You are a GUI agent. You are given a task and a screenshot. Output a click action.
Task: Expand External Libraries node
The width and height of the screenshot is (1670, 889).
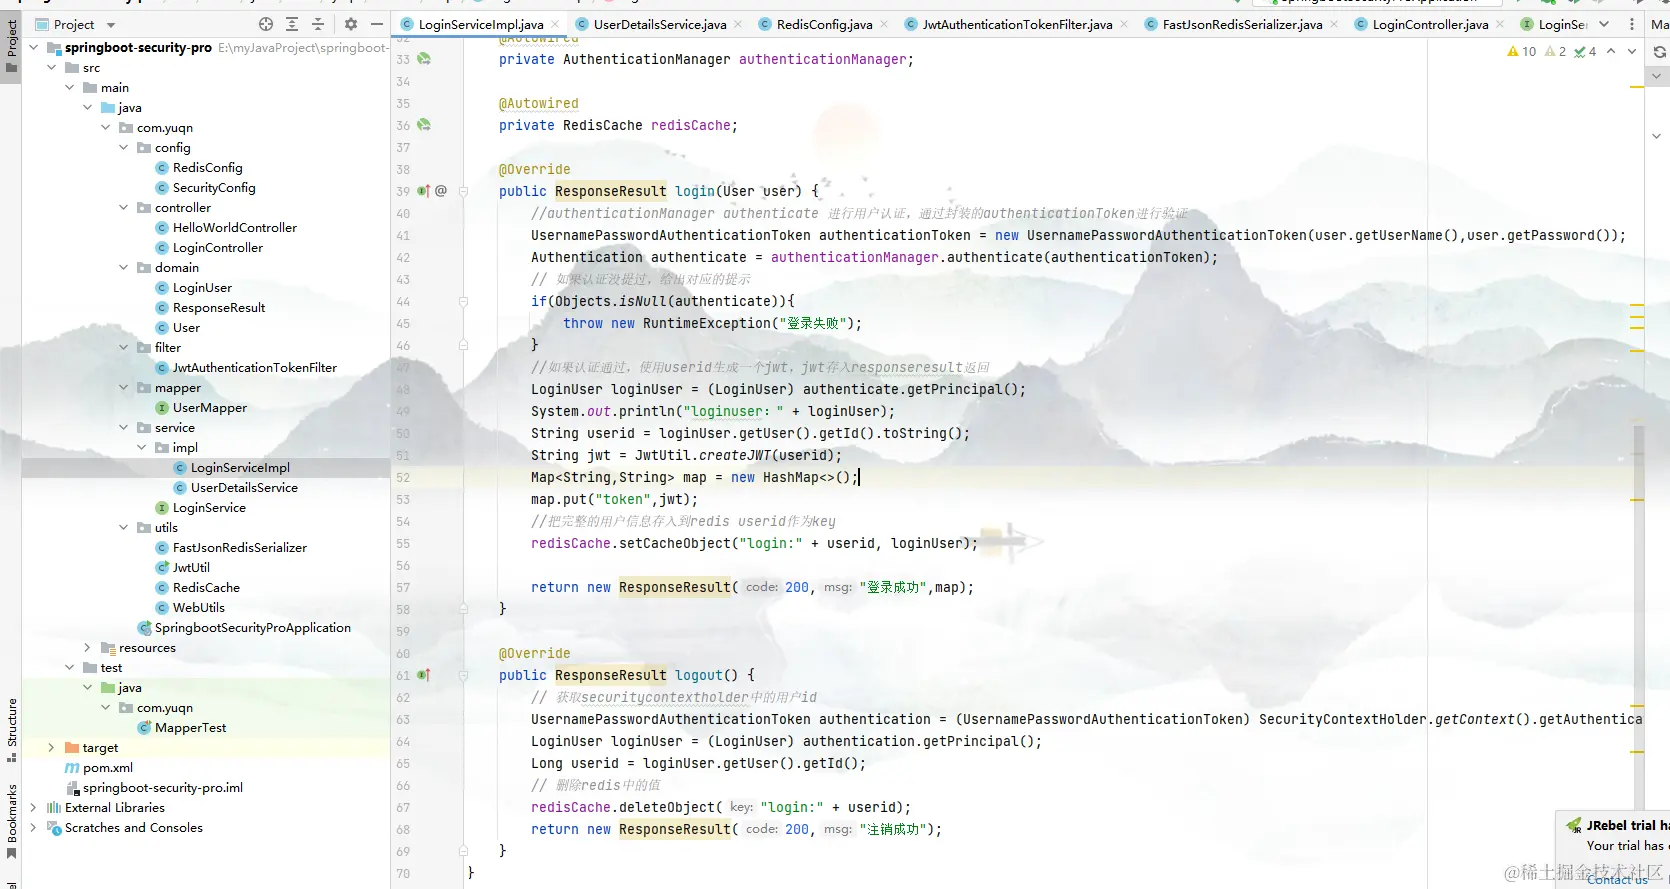pyautogui.click(x=33, y=807)
